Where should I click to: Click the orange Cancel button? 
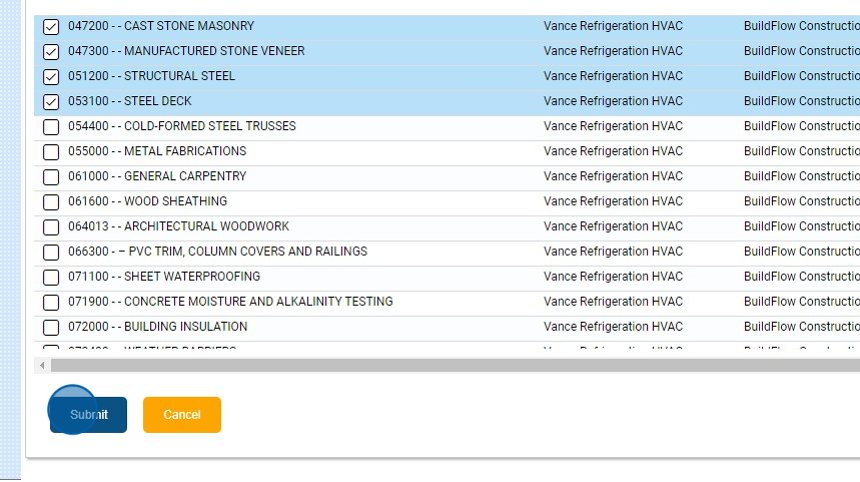pyautogui.click(x=182, y=415)
